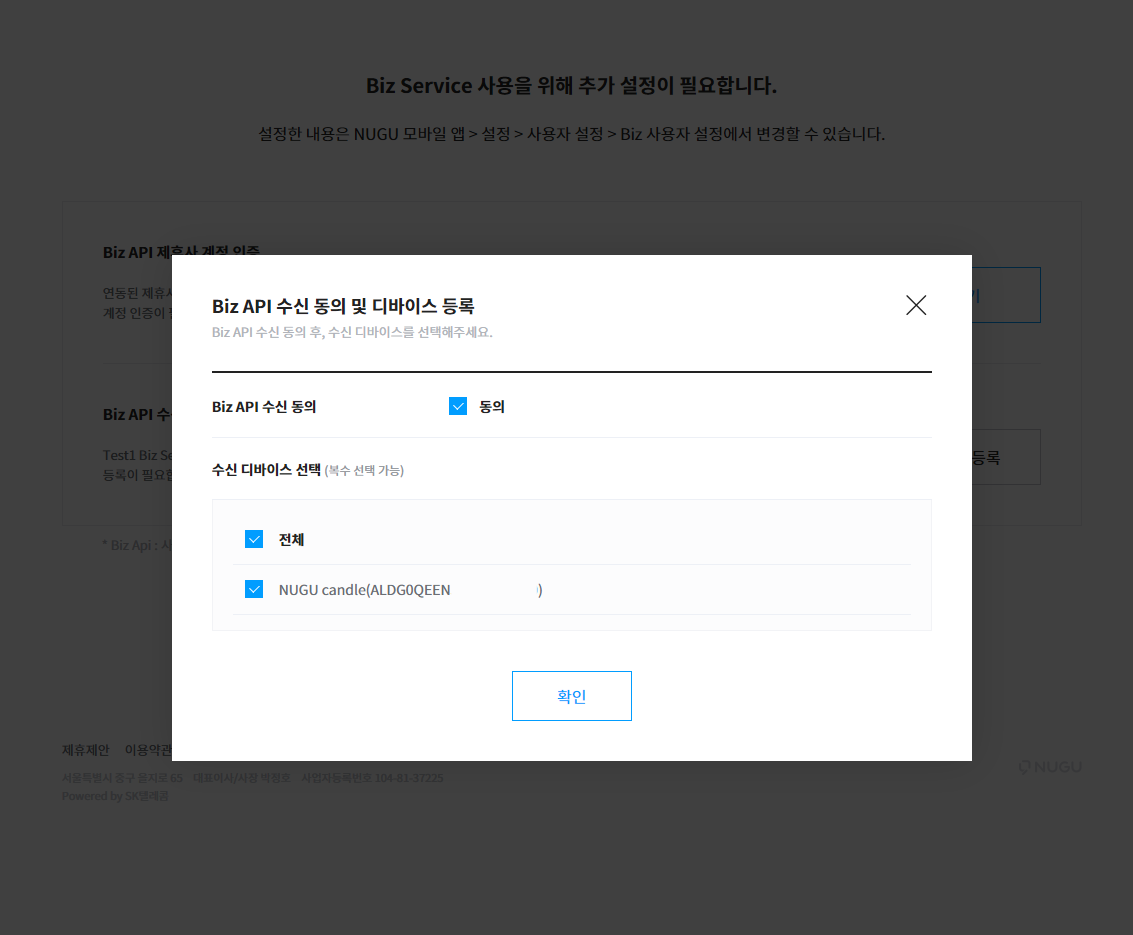Click the Biz API 수신 동의 row label
The width and height of the screenshot is (1133, 935).
point(264,407)
